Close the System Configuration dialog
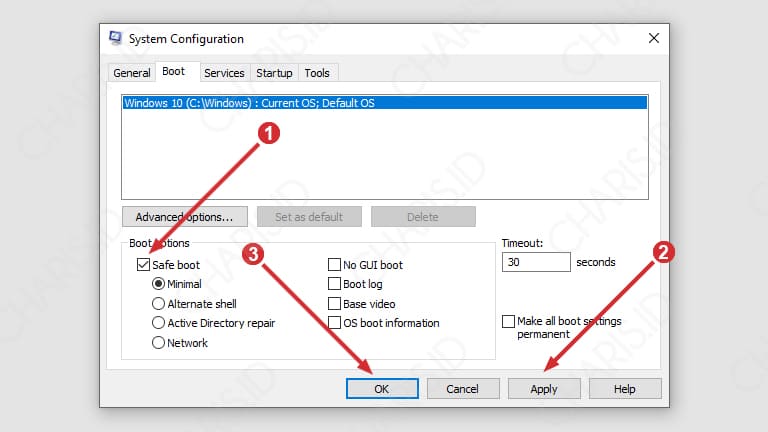The width and height of the screenshot is (768, 432). click(653, 38)
